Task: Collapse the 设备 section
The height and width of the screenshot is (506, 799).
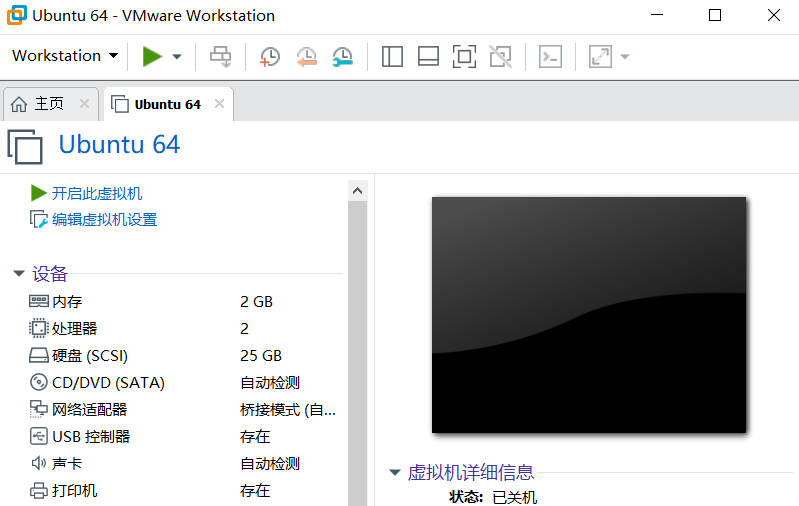Action: pyautogui.click(x=19, y=274)
